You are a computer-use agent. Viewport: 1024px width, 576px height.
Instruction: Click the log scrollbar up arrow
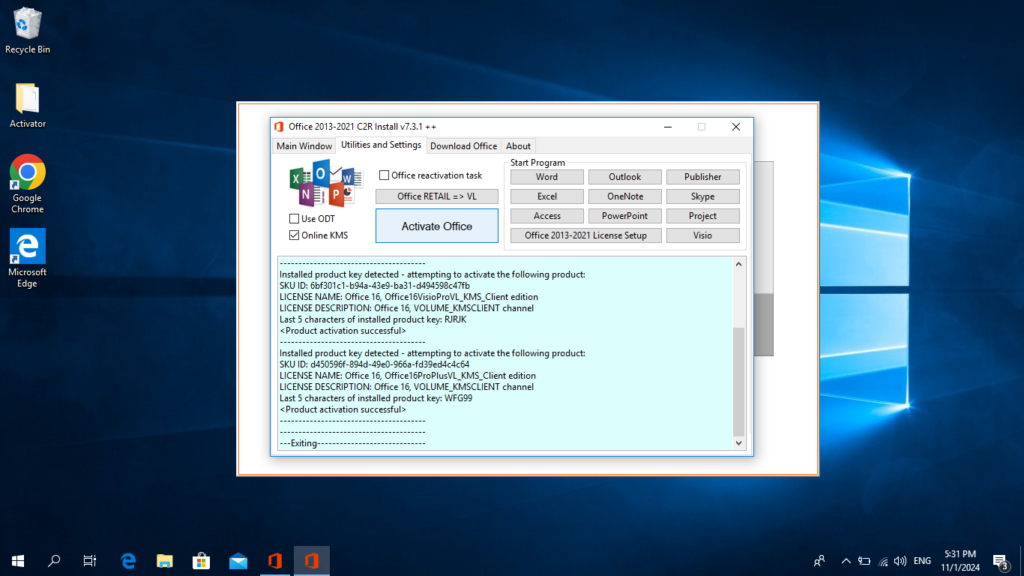click(739, 264)
